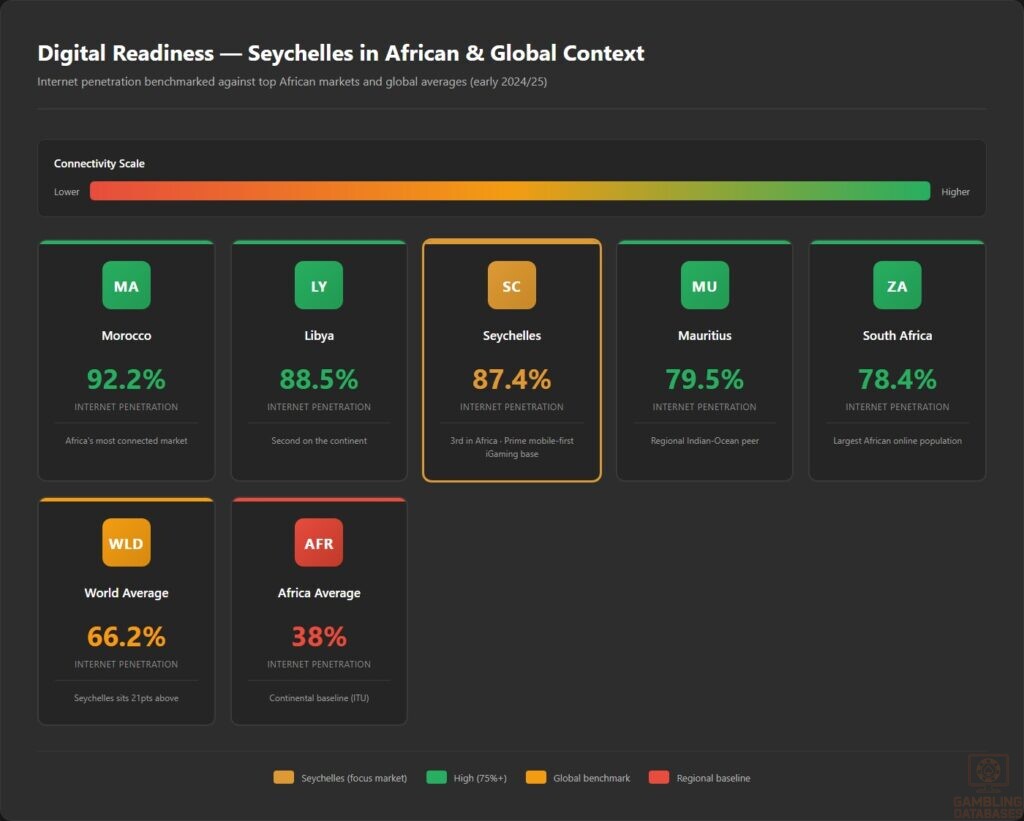Click the 'Higher' scale label
The width and height of the screenshot is (1024, 821).
tap(955, 192)
